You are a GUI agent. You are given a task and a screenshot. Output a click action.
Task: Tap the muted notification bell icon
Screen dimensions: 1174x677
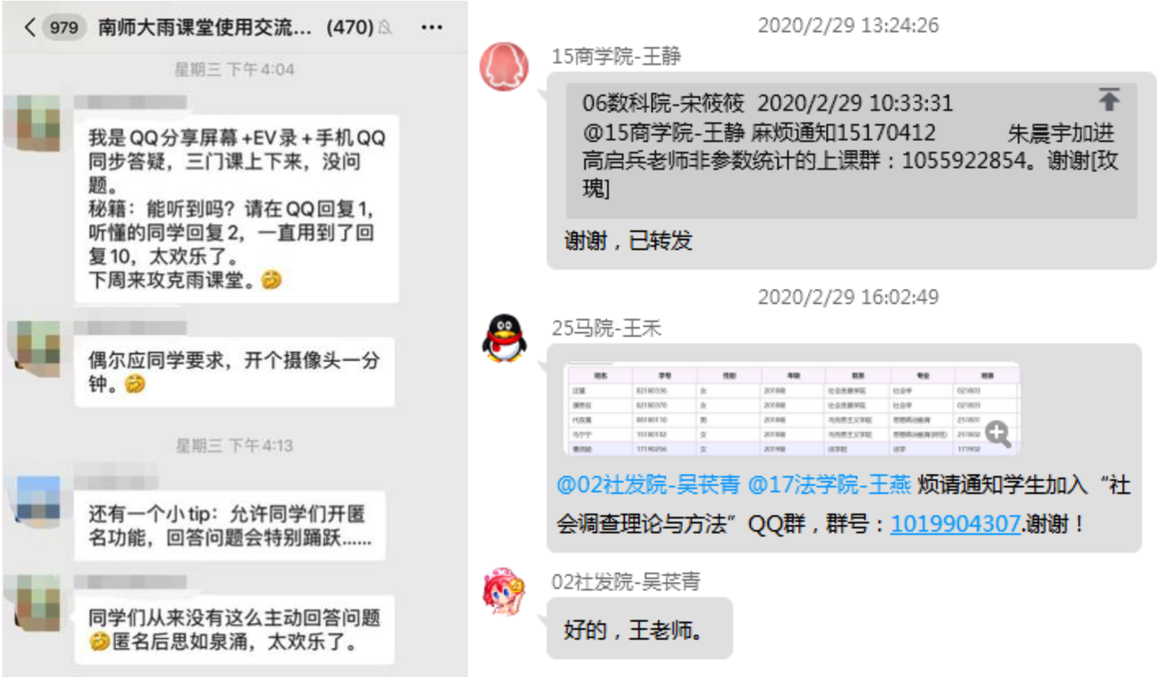(385, 28)
